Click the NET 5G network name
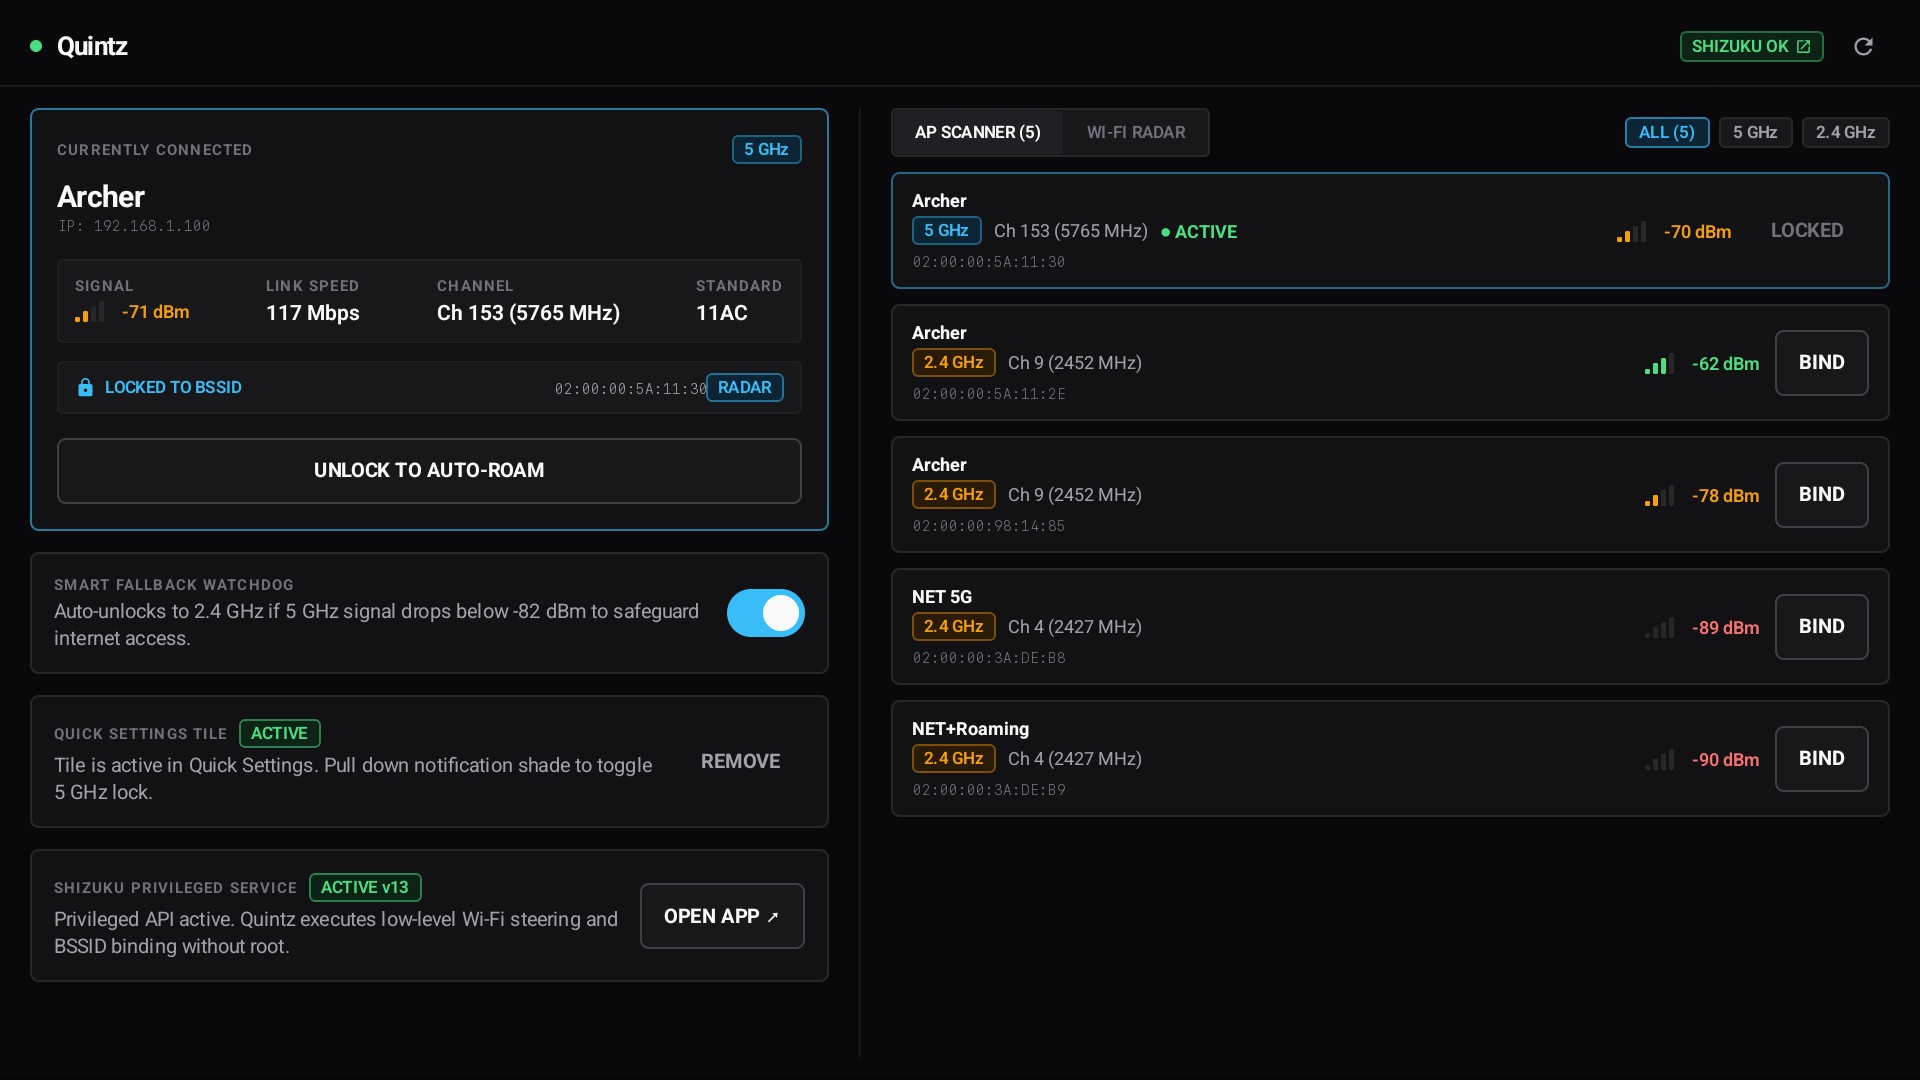This screenshot has height=1080, width=1920. coord(942,597)
